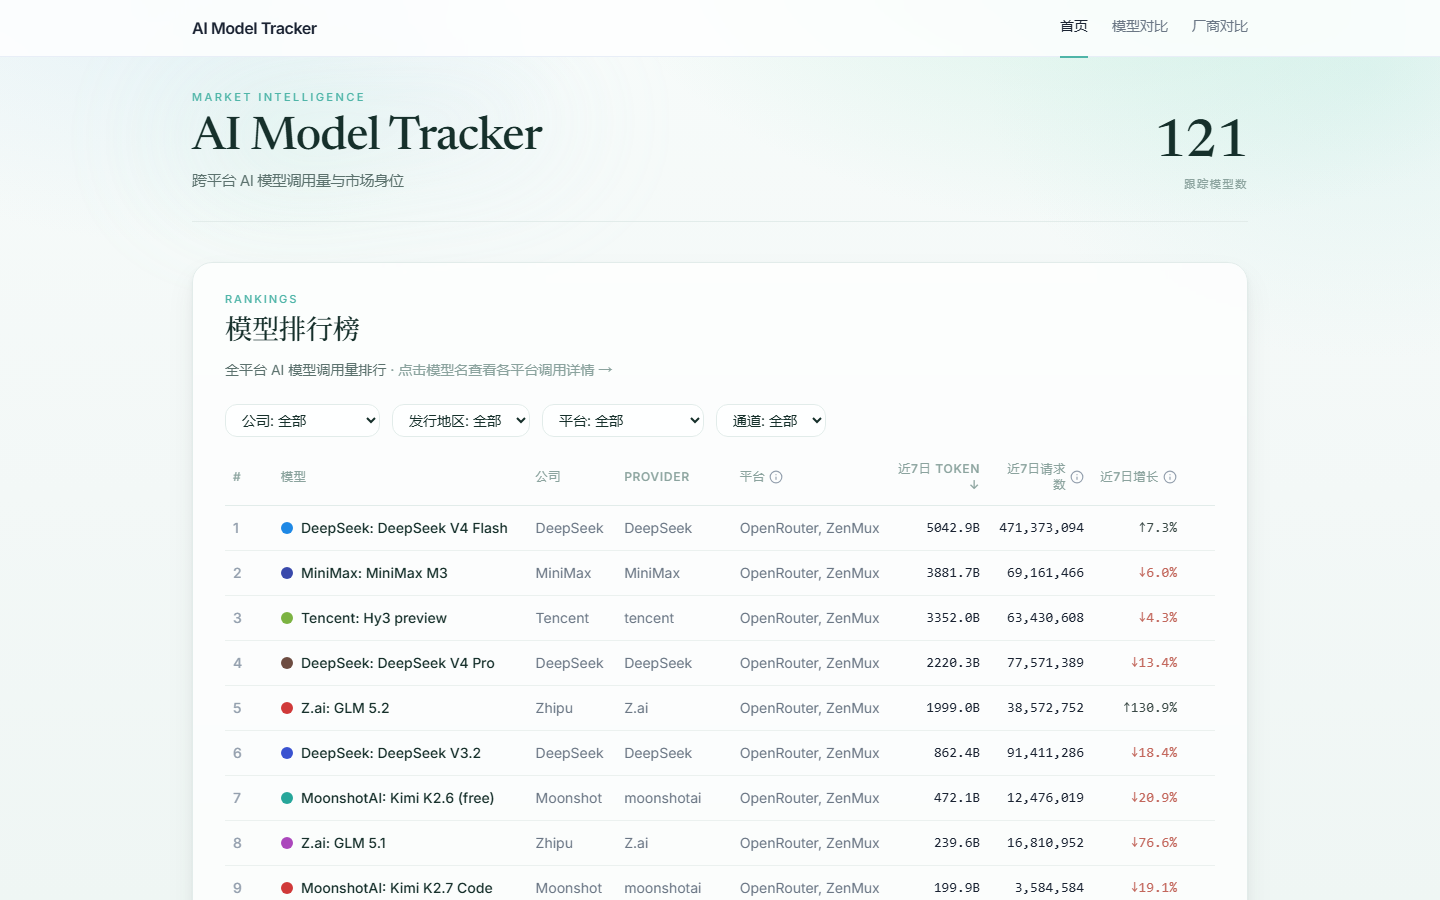This screenshot has height=900, width=1440.
Task: Open Z.ai: GLM 5.1 model details
Action: (343, 843)
